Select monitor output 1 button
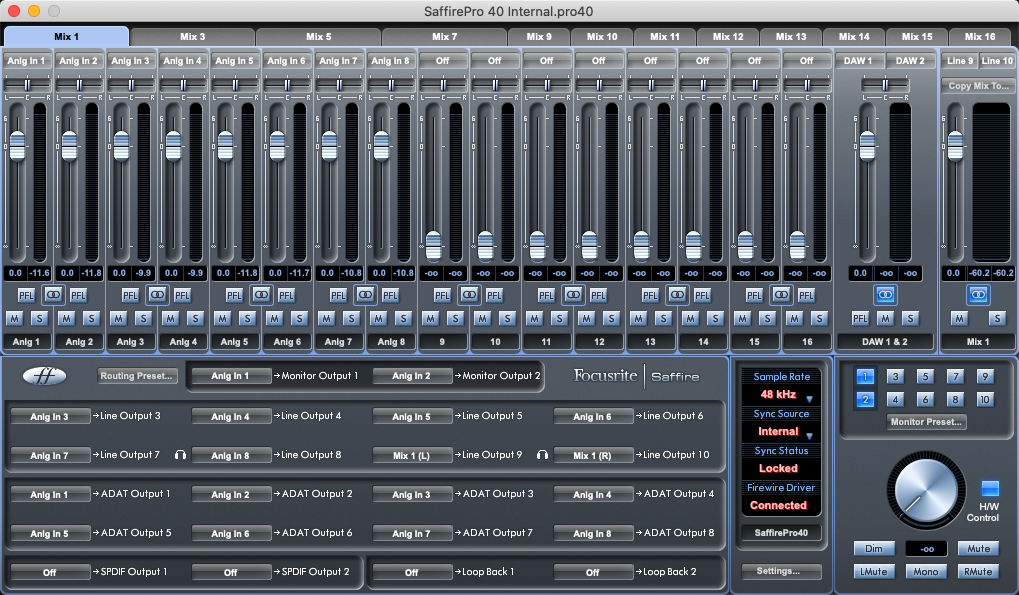This screenshot has height=595, width=1019. (x=865, y=376)
